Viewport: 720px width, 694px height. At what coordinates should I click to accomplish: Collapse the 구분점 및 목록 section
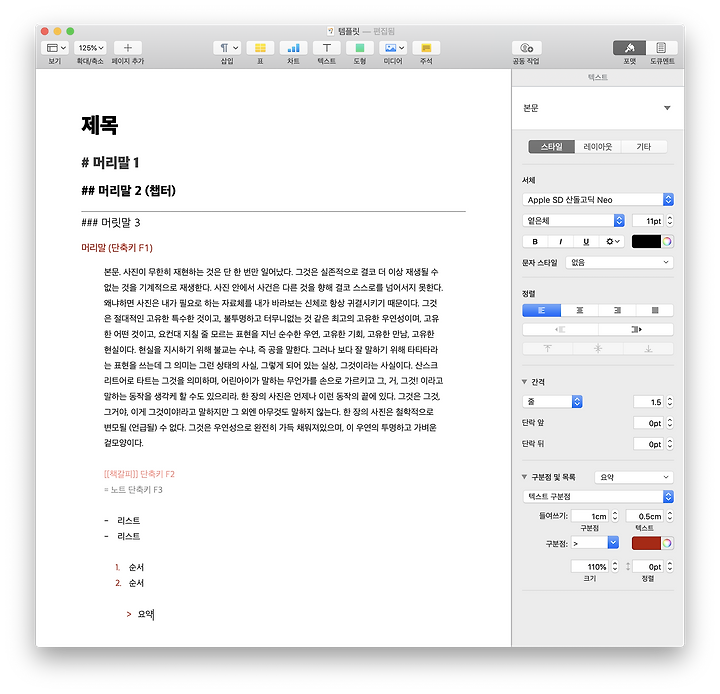(x=524, y=477)
